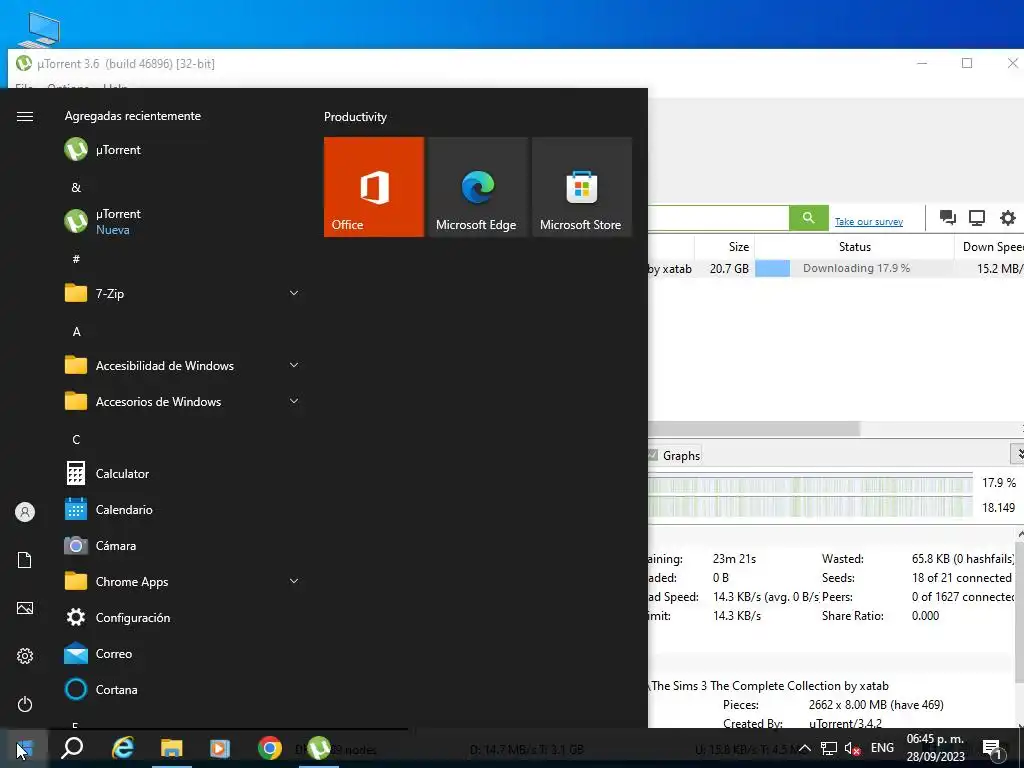Sort torrents by the Size column
This screenshot has width=1024, height=768.
click(x=725, y=247)
